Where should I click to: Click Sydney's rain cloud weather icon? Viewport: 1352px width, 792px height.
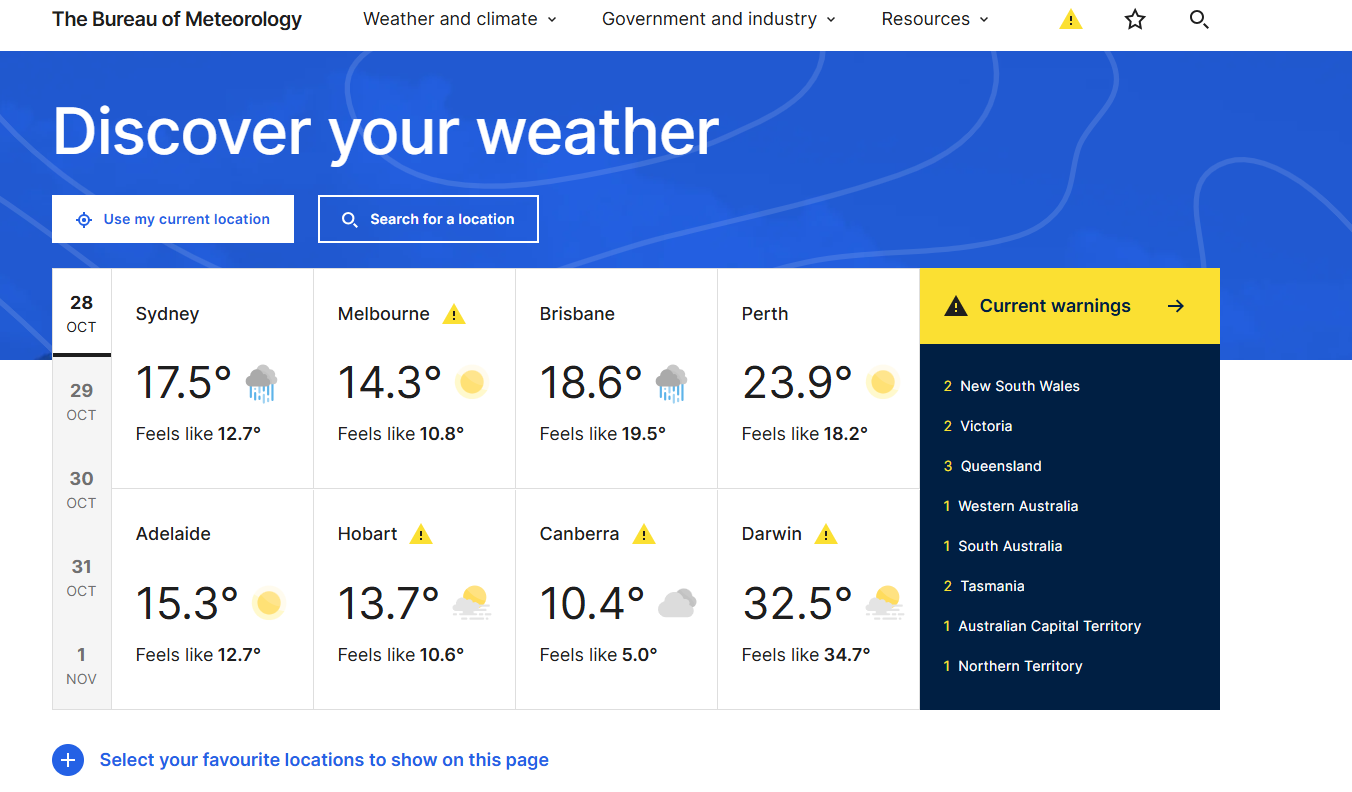(261, 383)
